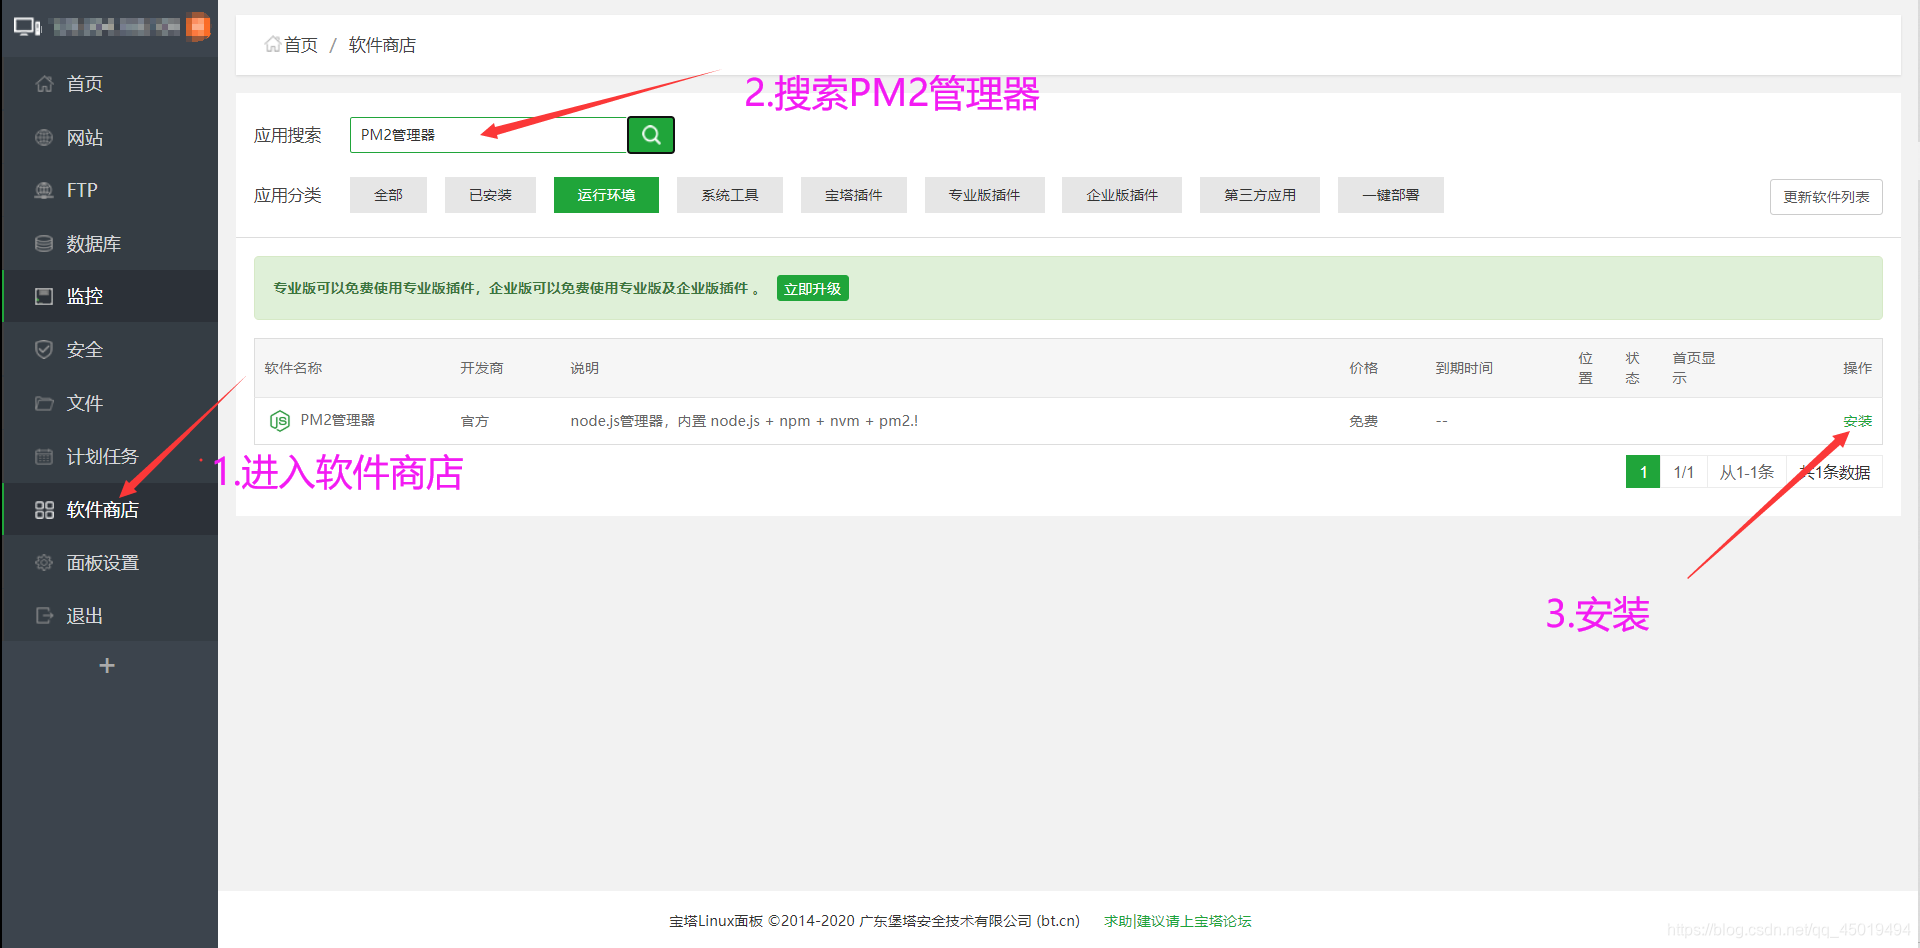Open the 网站 section in the sidebar
This screenshot has width=1920, height=948.
(85, 137)
